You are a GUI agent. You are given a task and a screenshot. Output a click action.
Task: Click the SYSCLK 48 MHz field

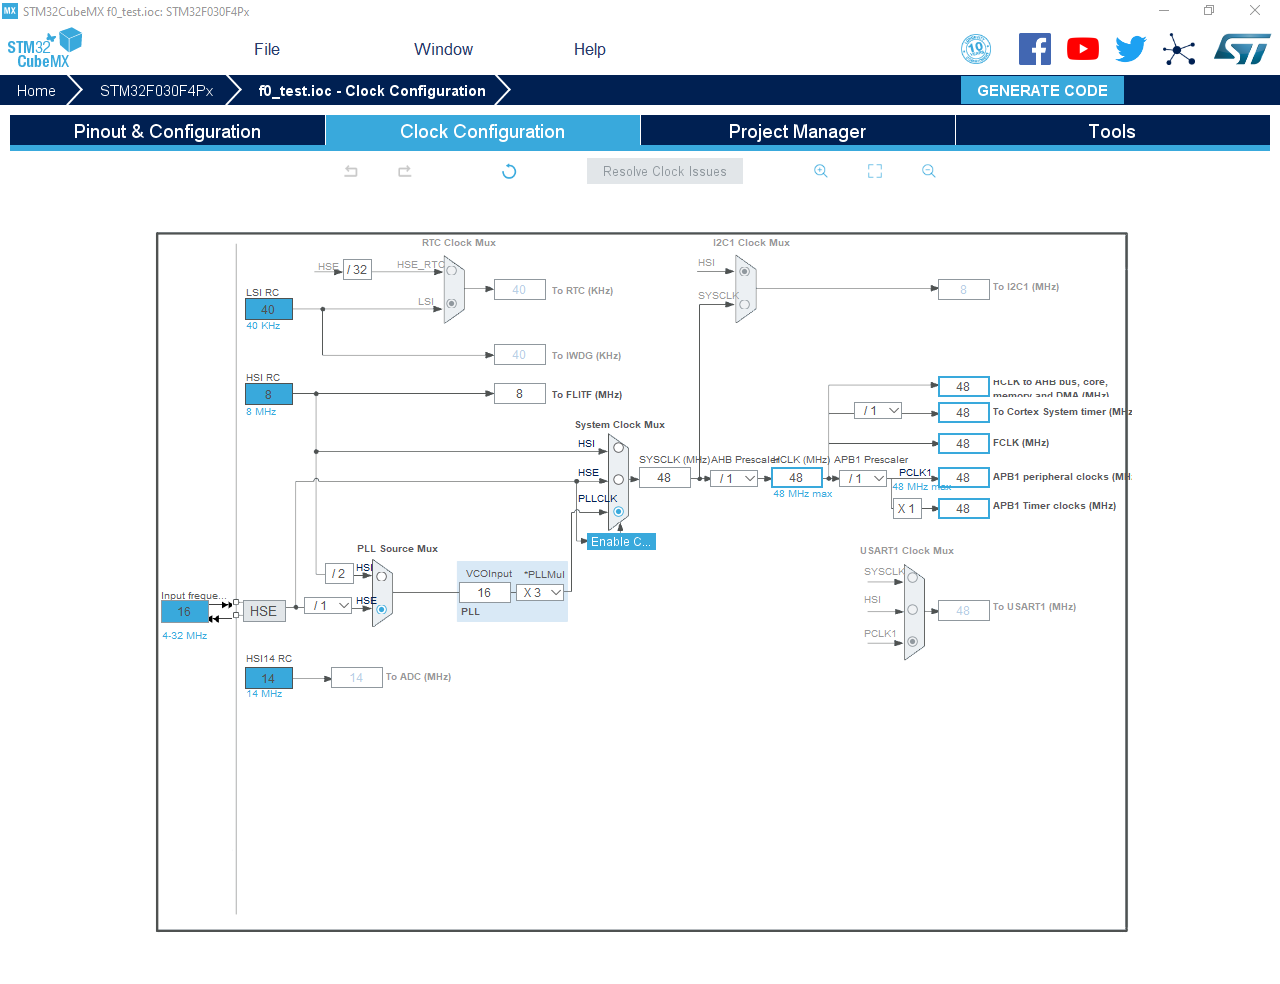click(664, 478)
